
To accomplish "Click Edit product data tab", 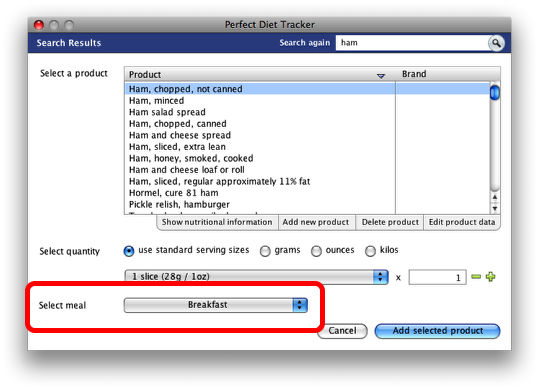I will pos(462,222).
